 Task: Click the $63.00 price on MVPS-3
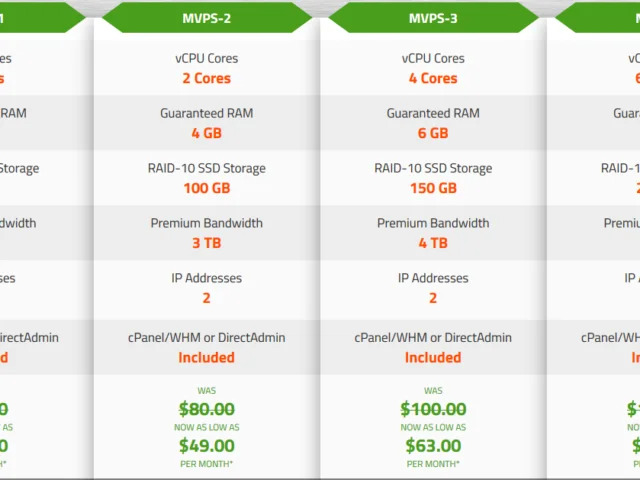(x=433, y=446)
